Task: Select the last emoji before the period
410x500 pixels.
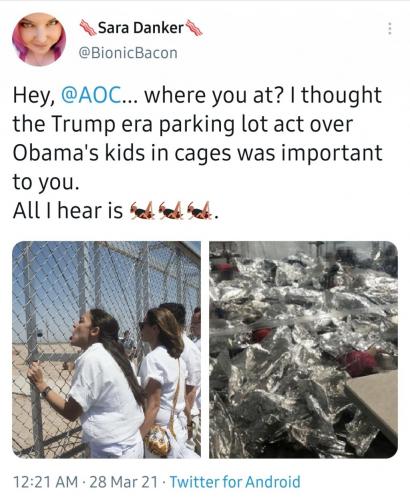Action: [199, 211]
